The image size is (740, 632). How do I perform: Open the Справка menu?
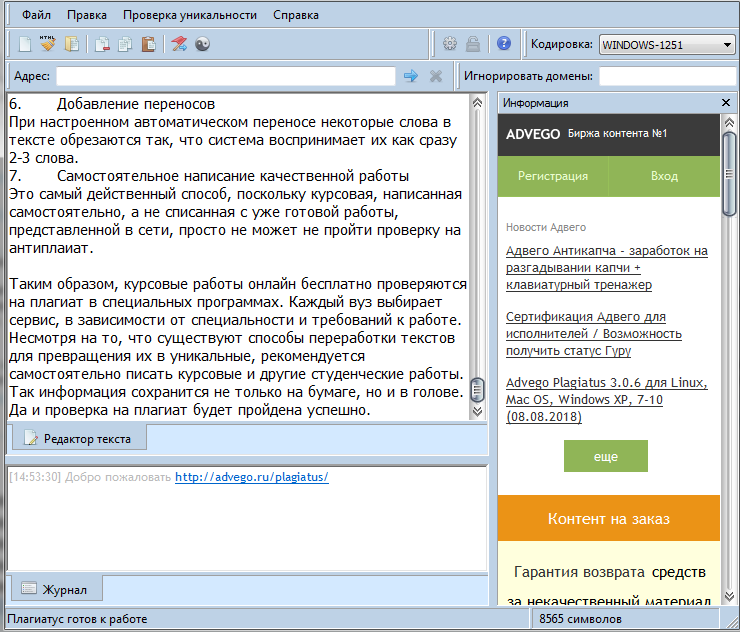296,15
